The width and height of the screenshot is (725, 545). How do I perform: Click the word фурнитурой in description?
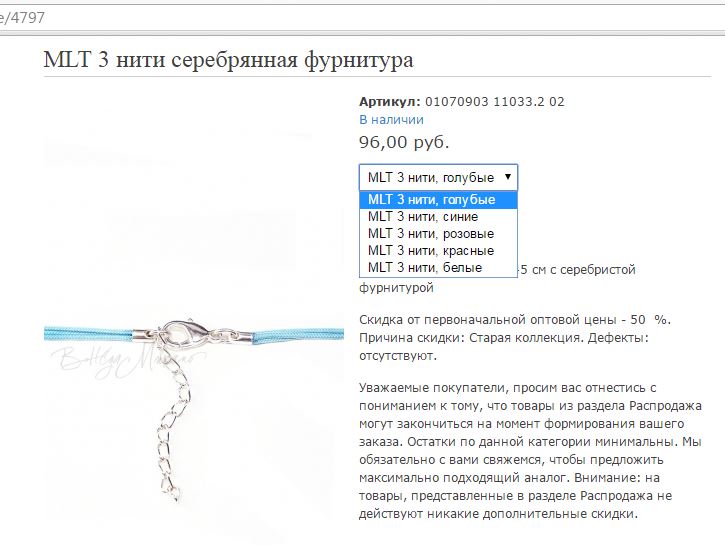click(396, 288)
